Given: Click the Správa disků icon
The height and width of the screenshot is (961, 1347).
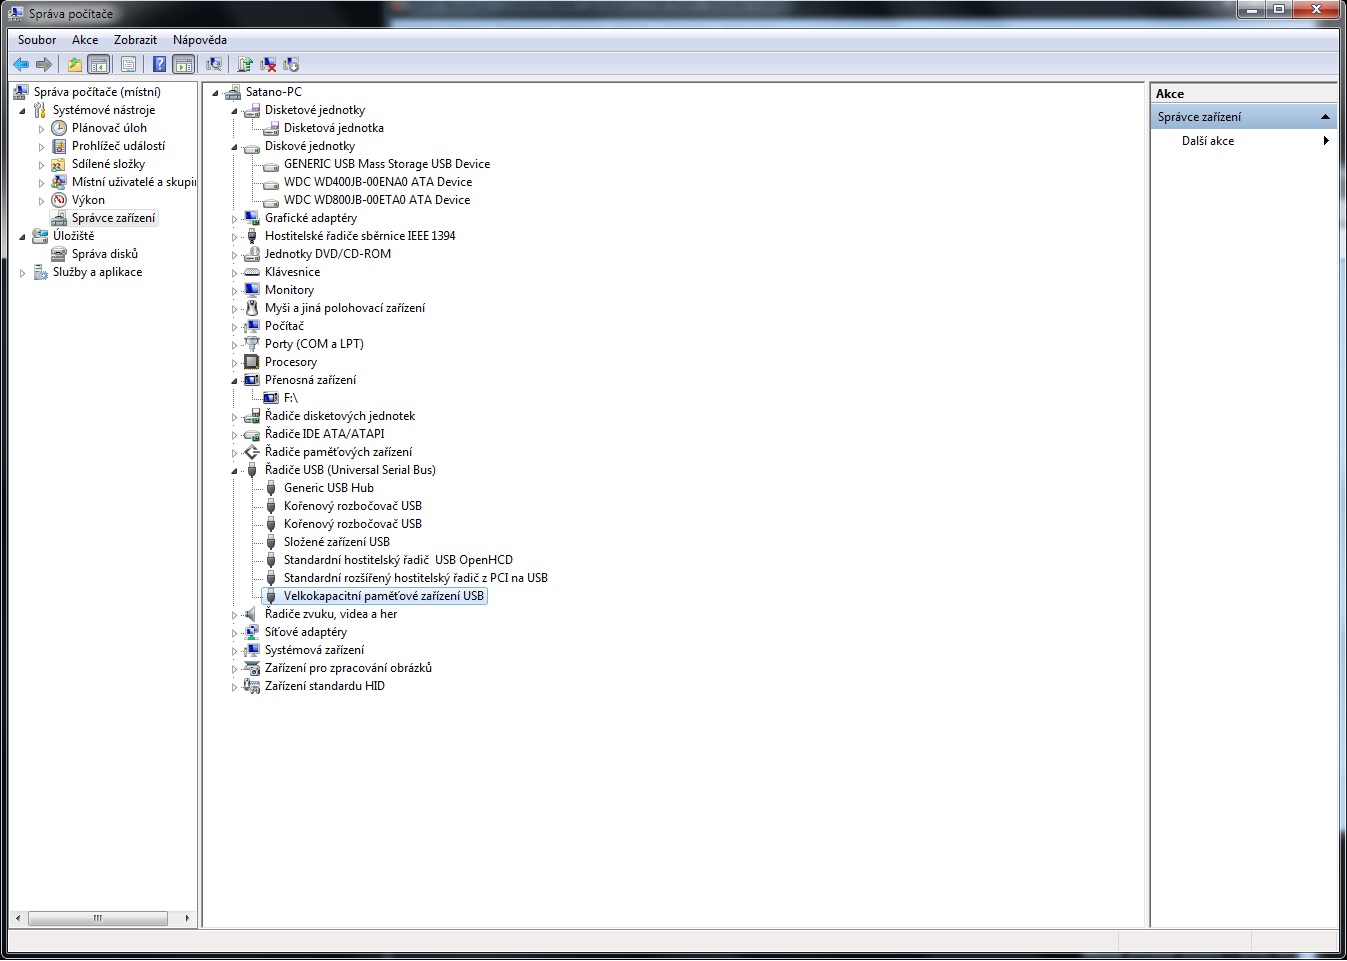Looking at the screenshot, I should click(59, 254).
